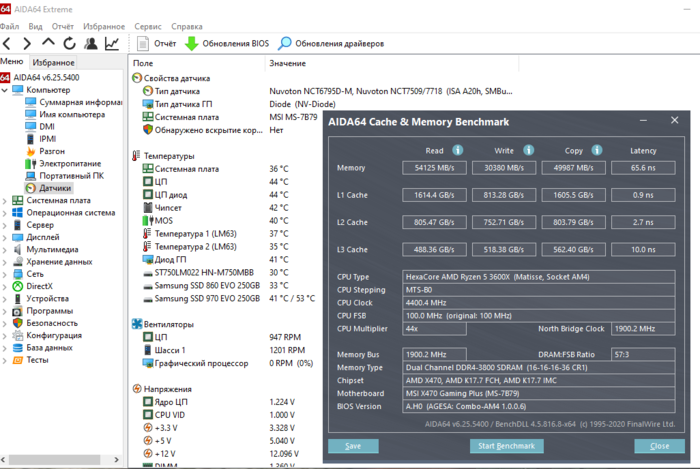Open the Отчёт report button
This screenshot has width=700, height=469.
pos(156,43)
